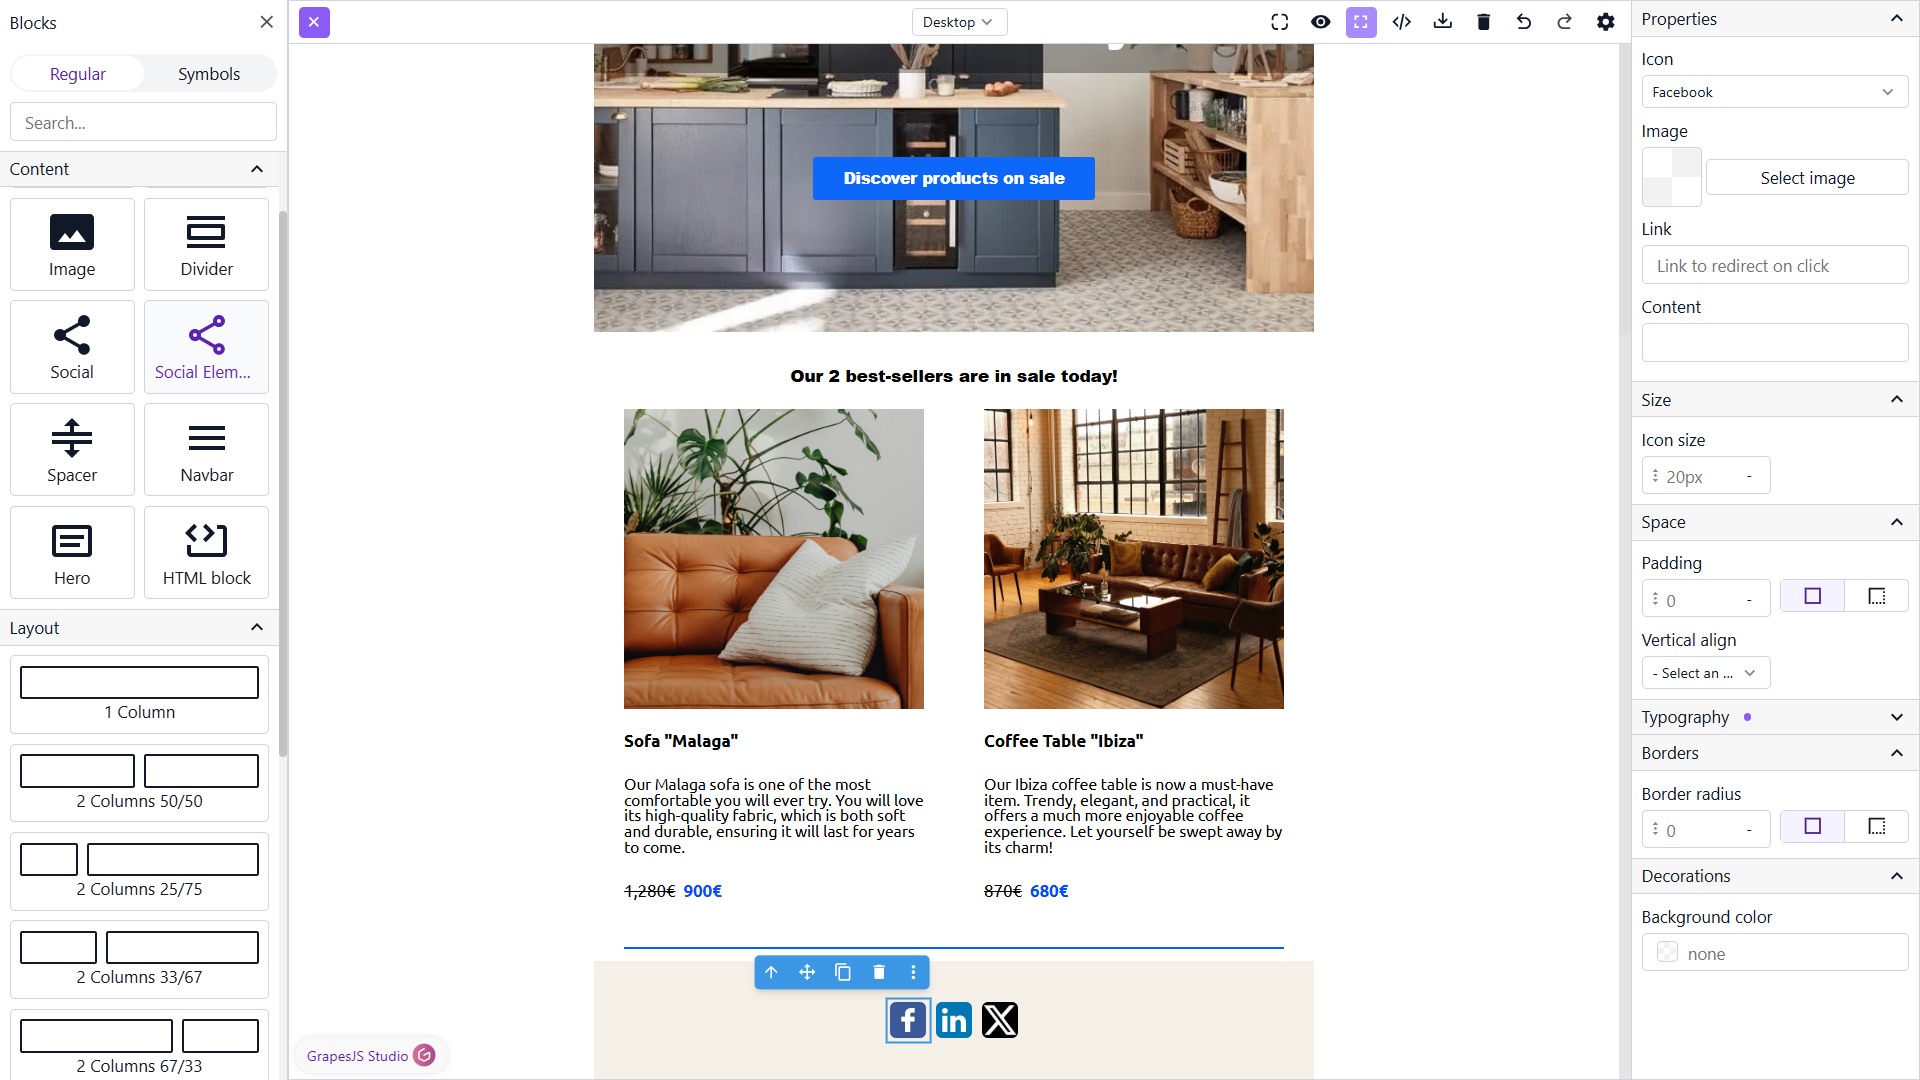Open the Desktop device dropdown

coord(959,22)
